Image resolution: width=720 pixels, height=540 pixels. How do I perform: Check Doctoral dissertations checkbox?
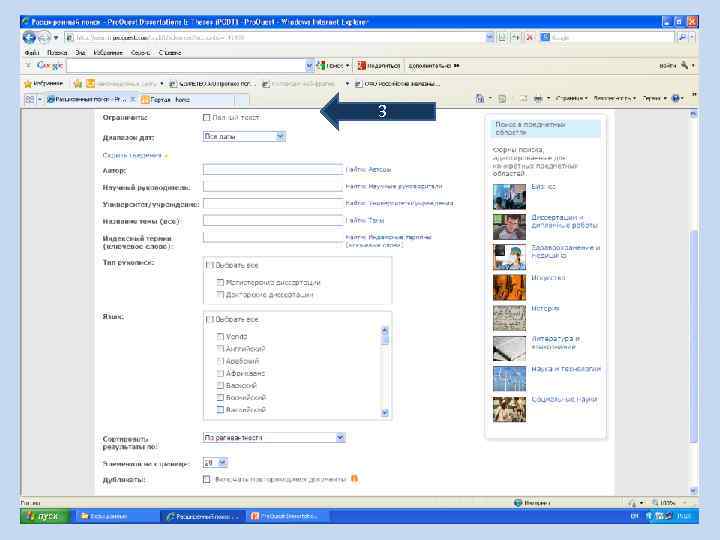coord(220,294)
